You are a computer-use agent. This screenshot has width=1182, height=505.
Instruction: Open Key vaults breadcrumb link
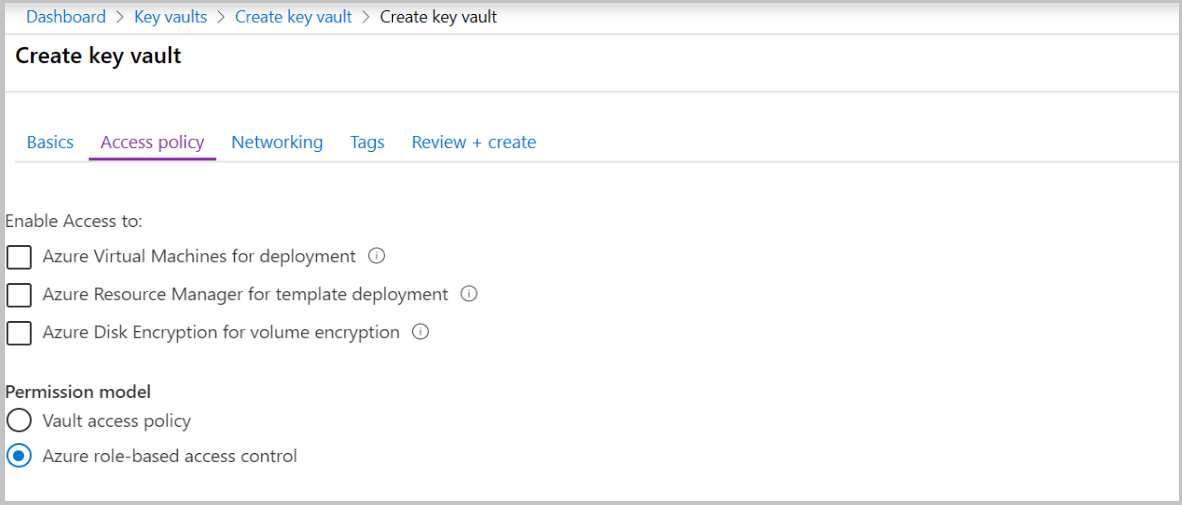point(170,17)
